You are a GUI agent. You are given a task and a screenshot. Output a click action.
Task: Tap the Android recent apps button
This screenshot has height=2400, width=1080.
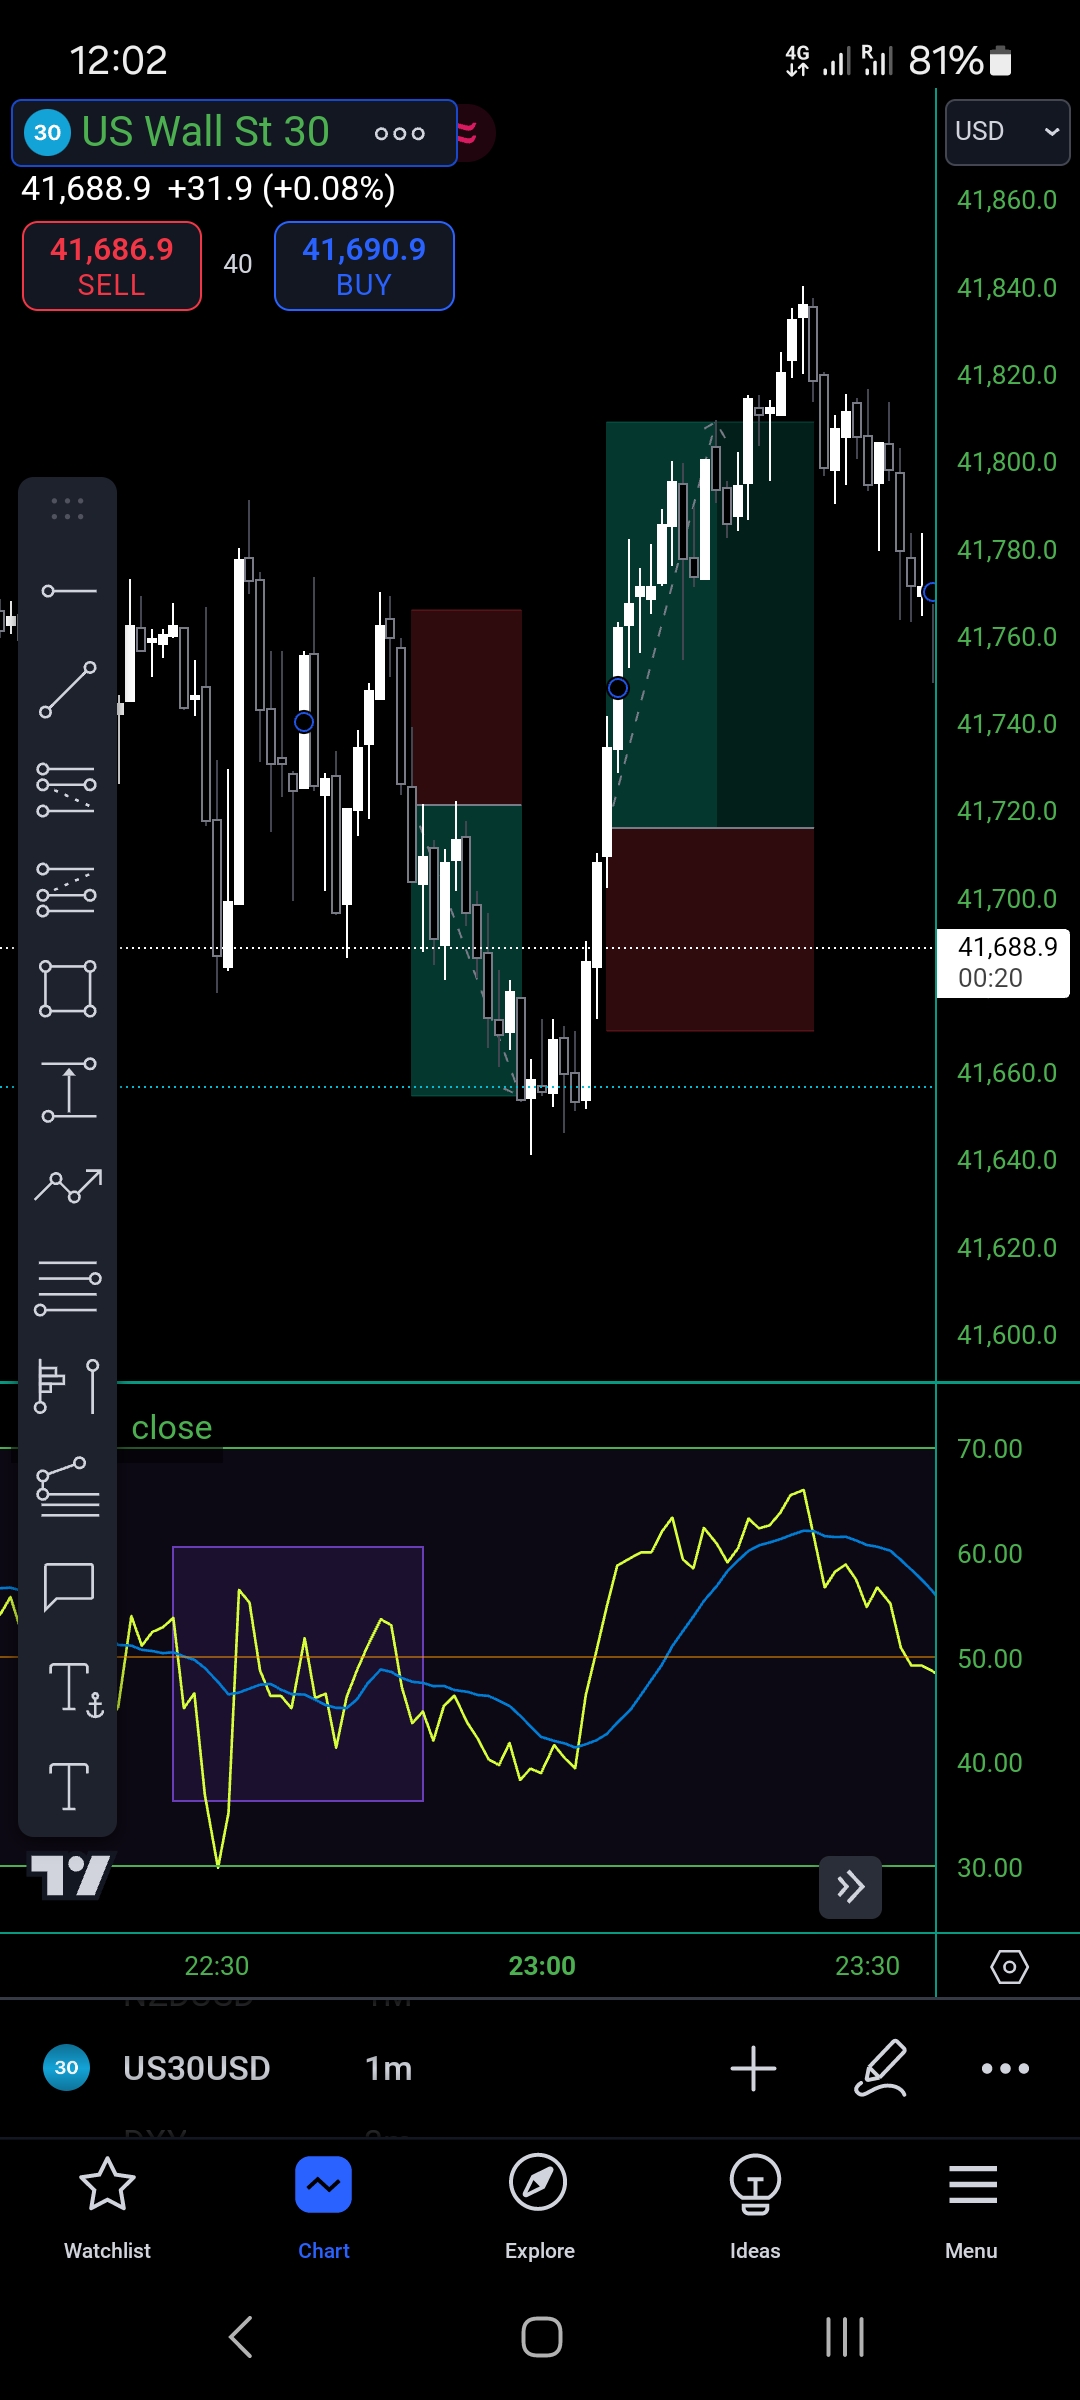tap(845, 2337)
